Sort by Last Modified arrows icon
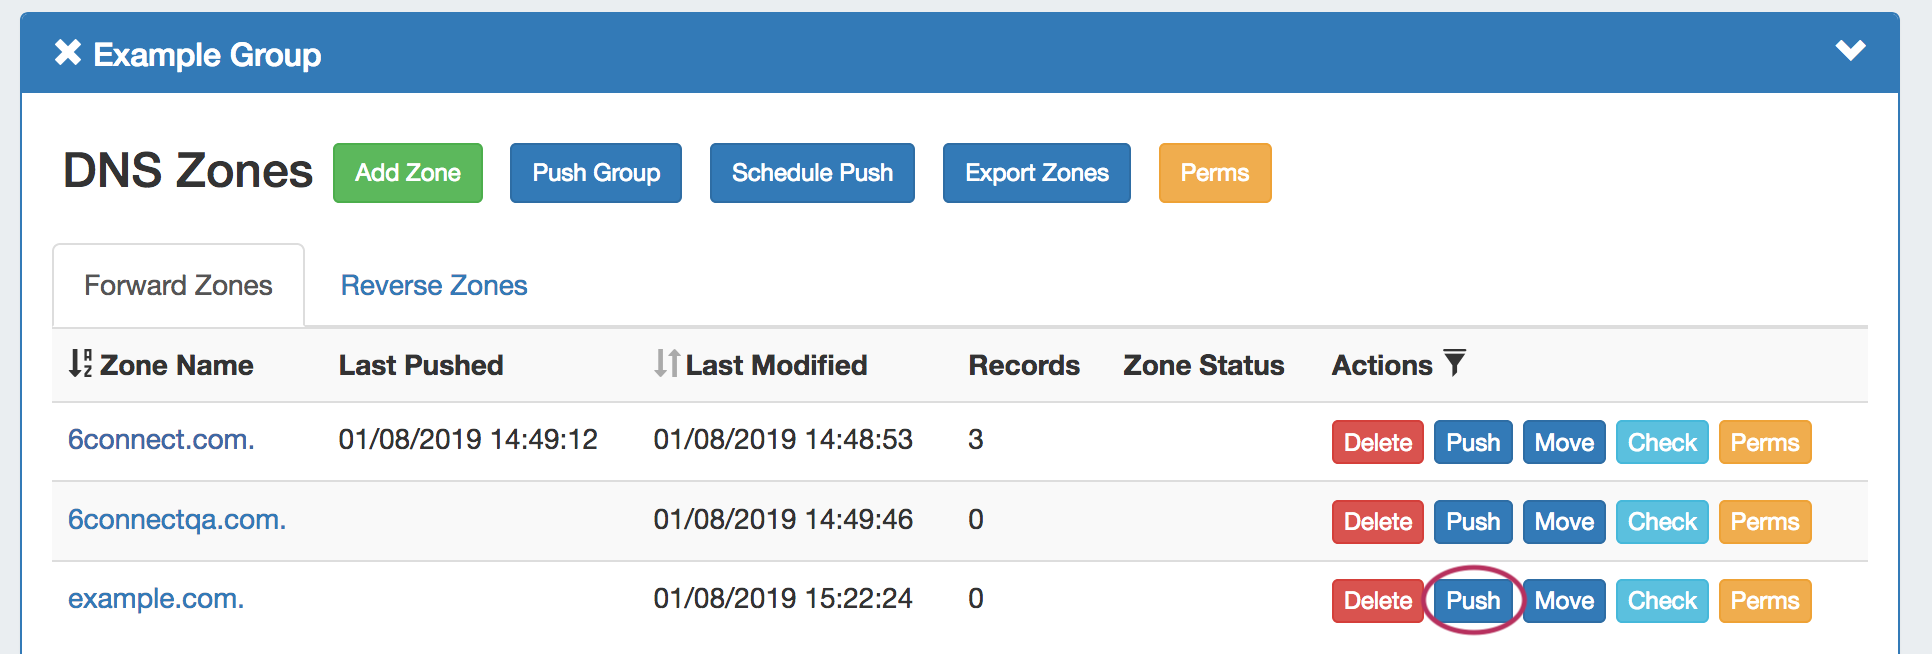This screenshot has width=1932, height=654. [667, 363]
